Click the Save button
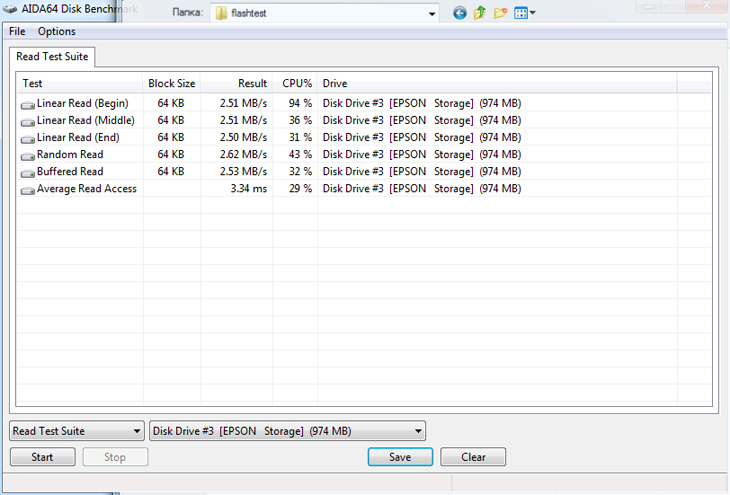 [400, 457]
